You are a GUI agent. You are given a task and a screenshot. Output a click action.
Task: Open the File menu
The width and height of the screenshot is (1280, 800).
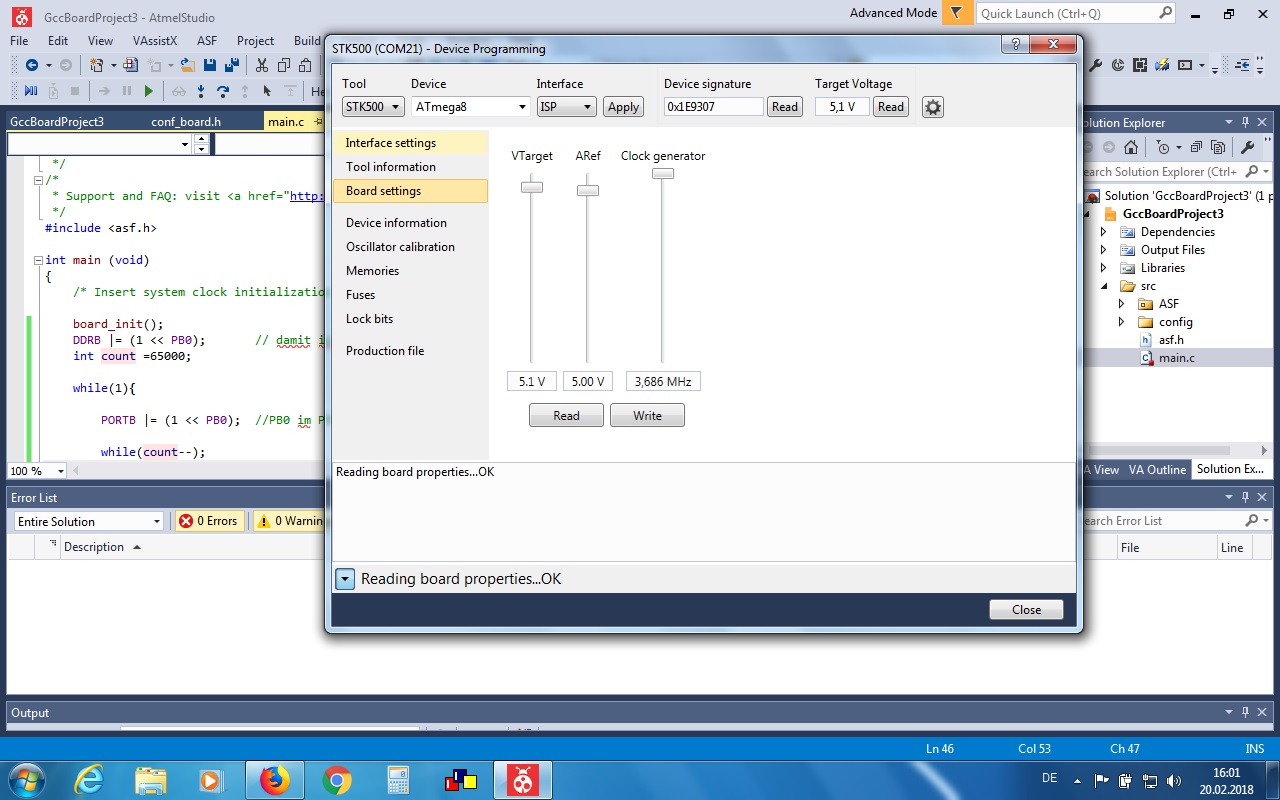click(x=19, y=41)
